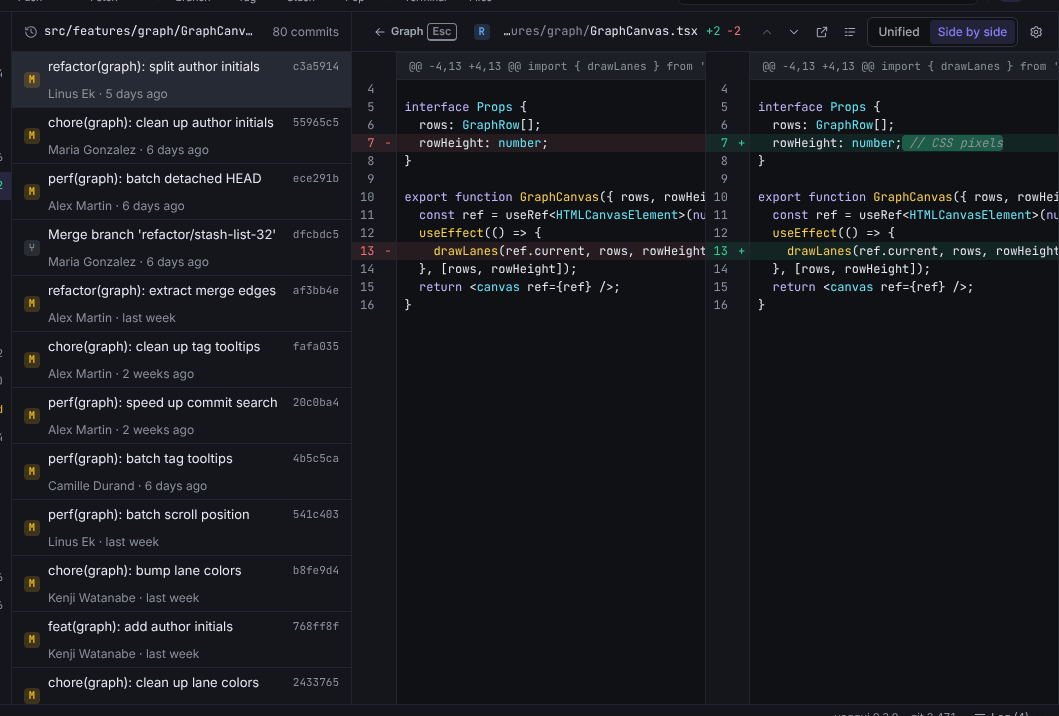Return to Graph view

407,32
